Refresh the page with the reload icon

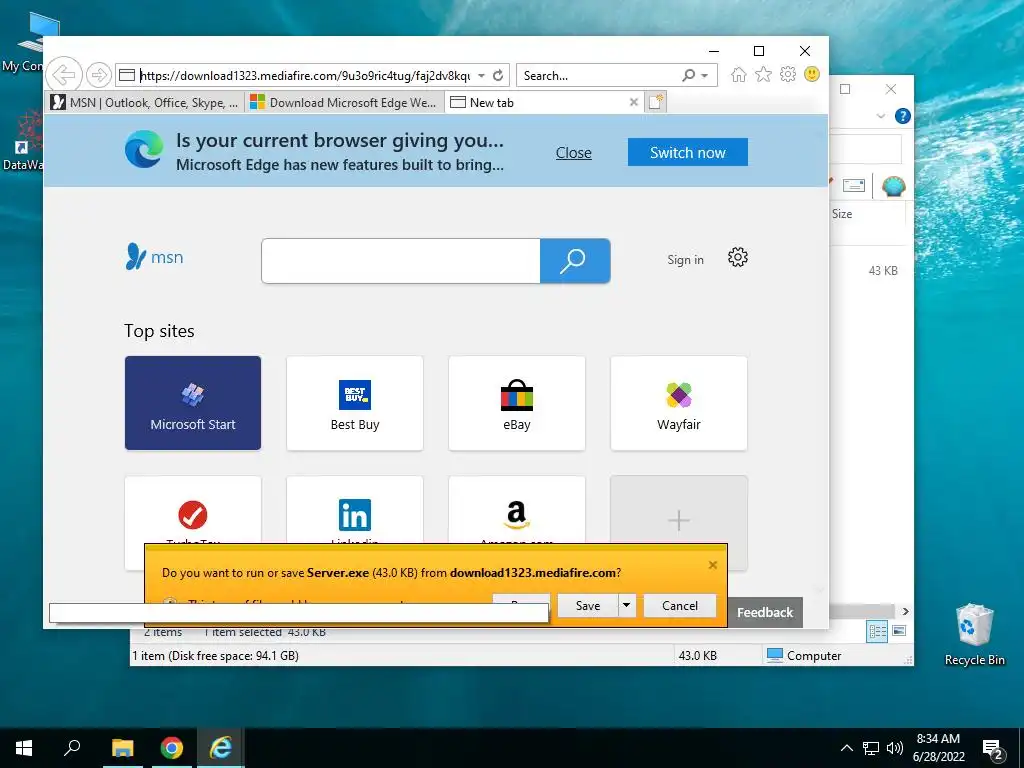[x=498, y=76]
